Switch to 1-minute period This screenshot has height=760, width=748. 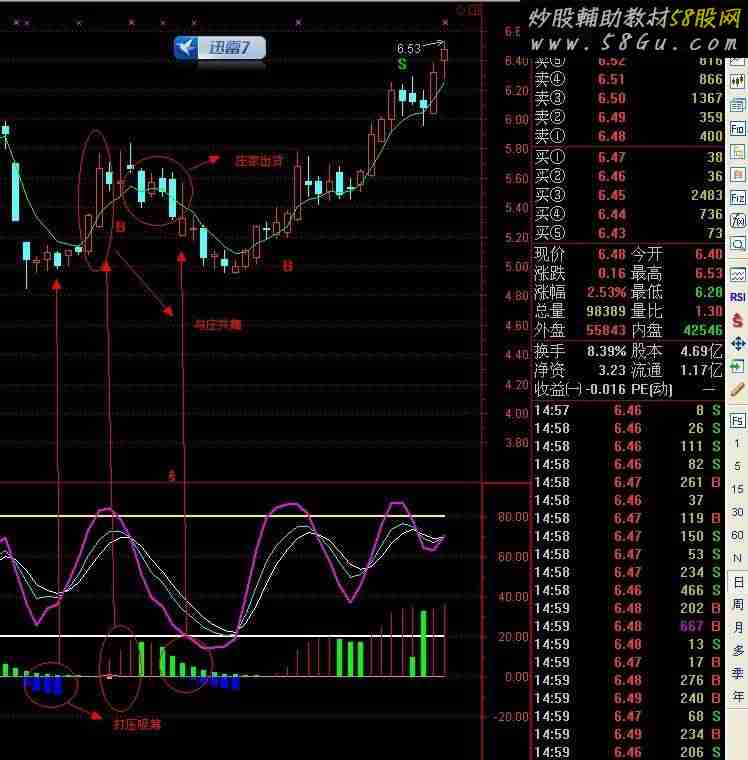(x=737, y=443)
